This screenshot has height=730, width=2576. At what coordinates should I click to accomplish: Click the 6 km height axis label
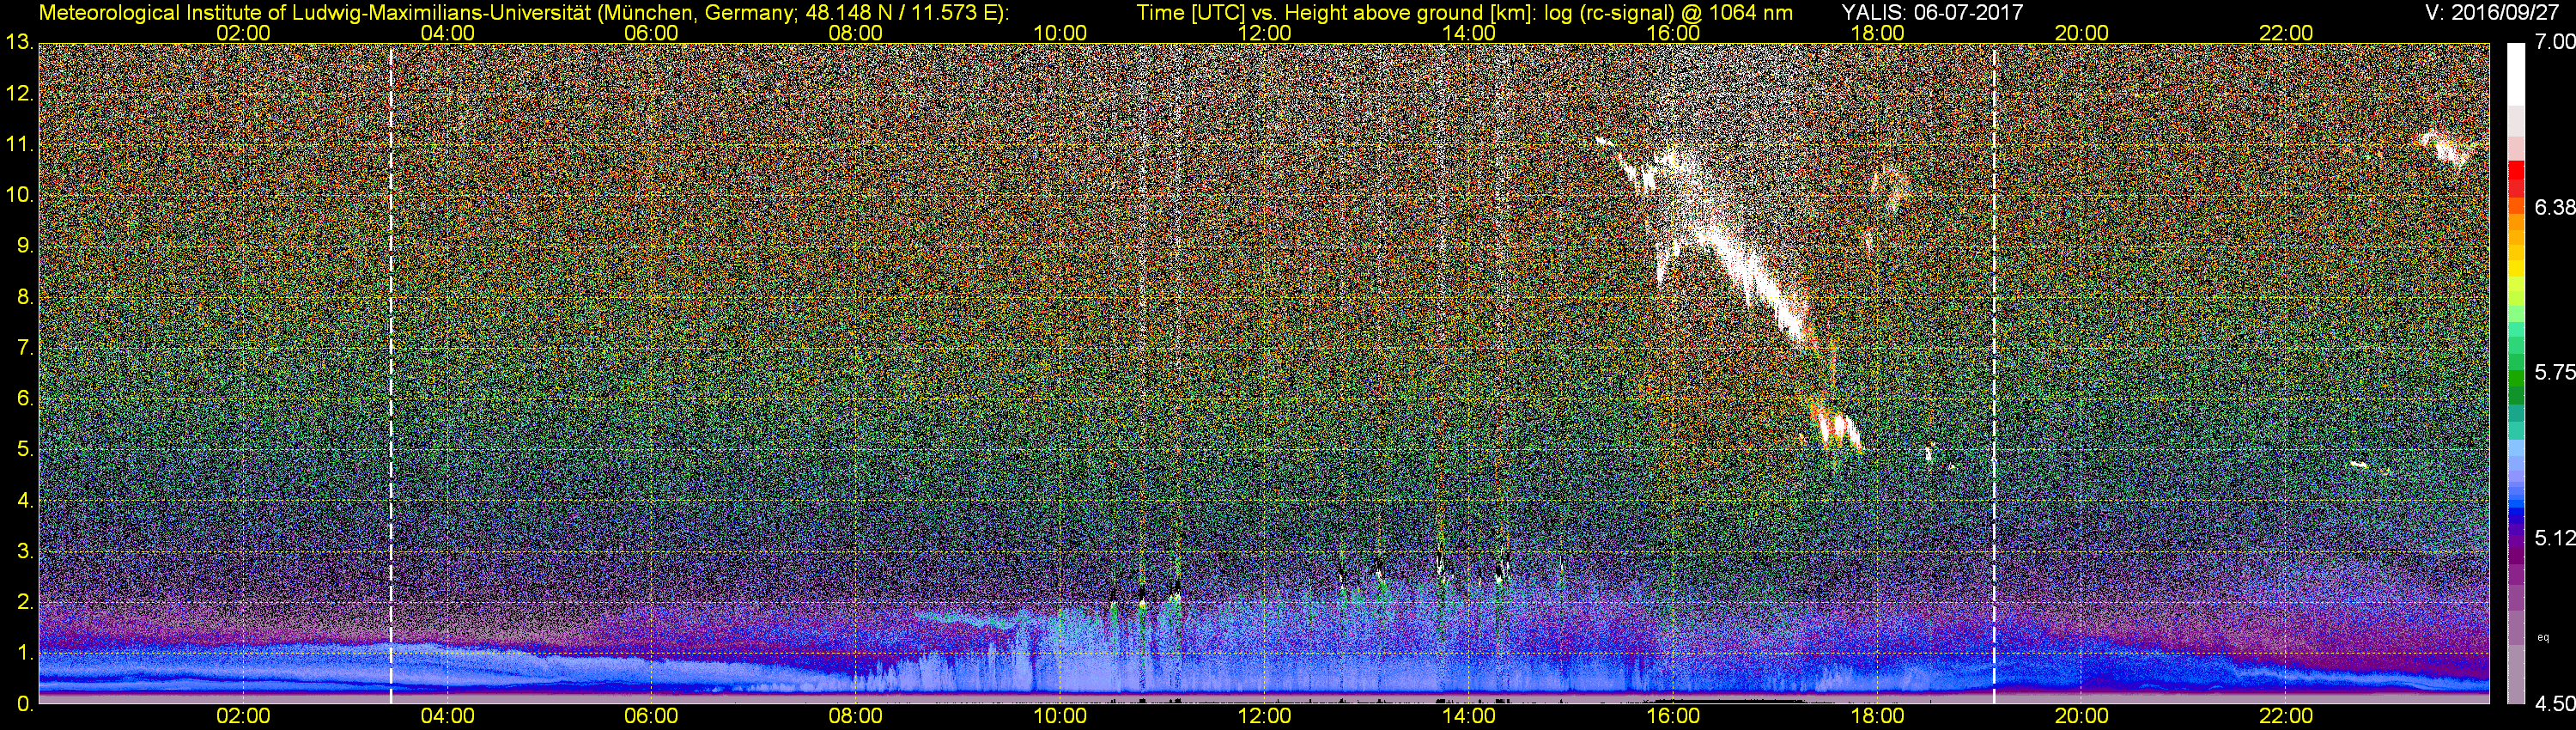(25, 399)
